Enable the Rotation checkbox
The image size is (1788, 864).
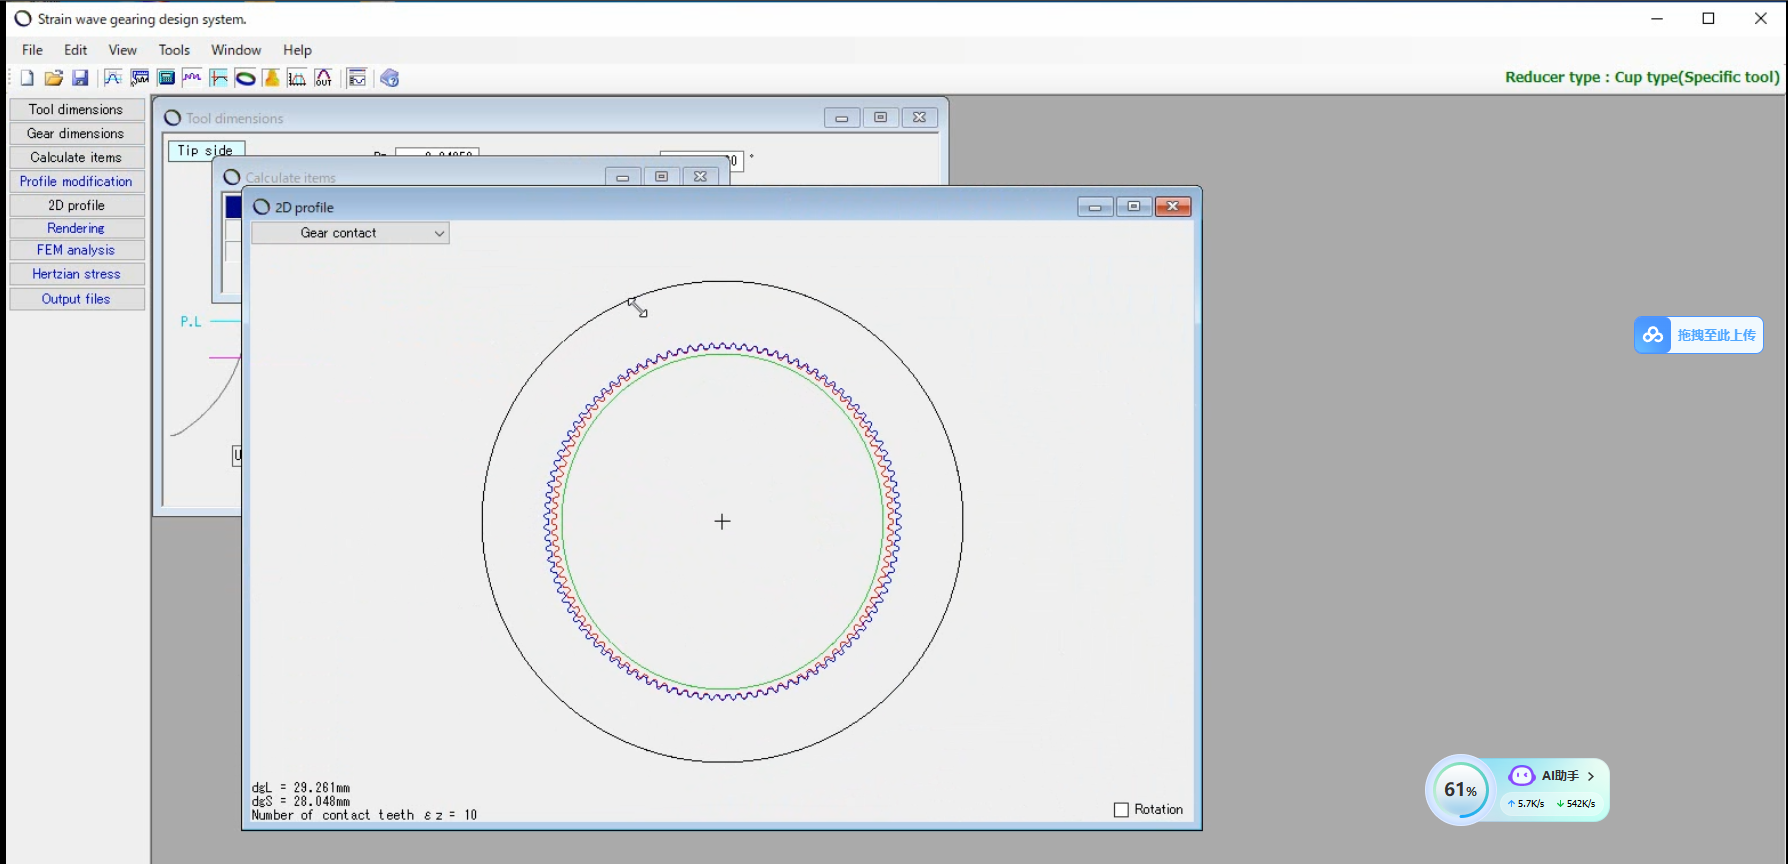[1121, 810]
